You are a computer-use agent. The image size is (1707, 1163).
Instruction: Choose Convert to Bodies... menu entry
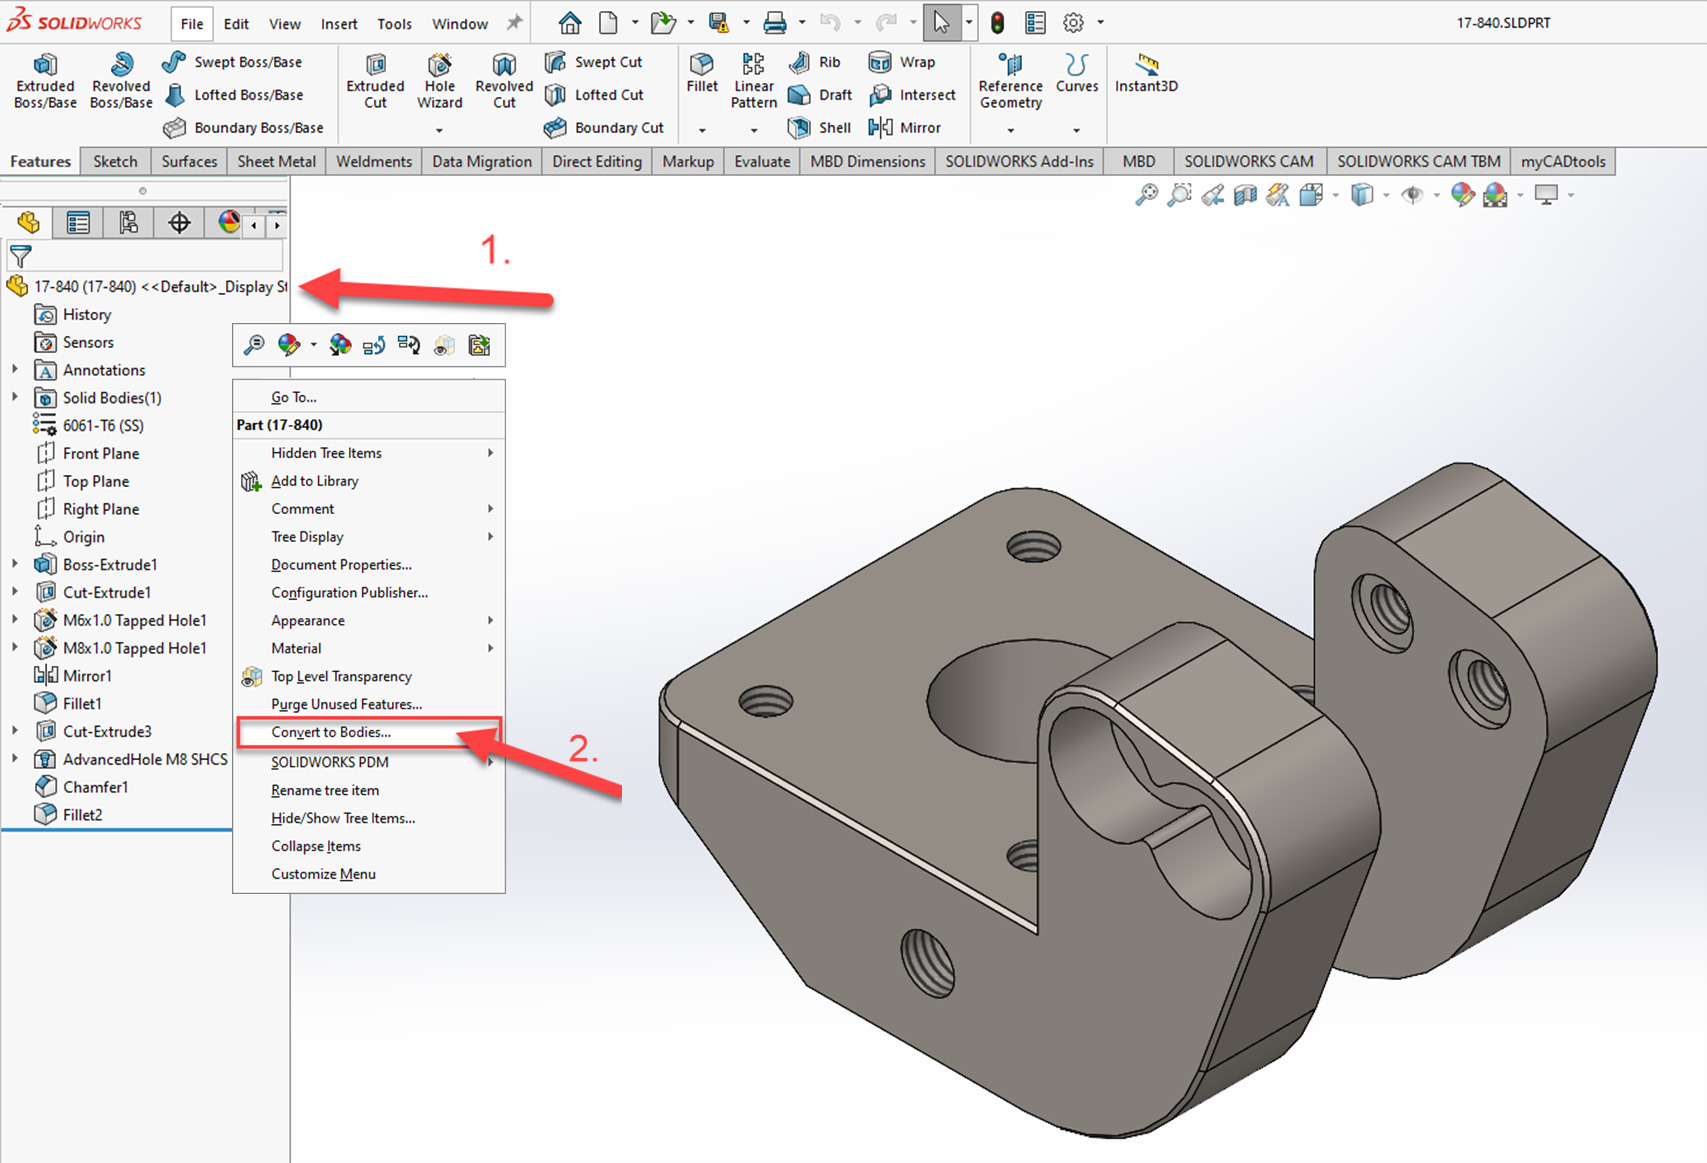(369, 732)
